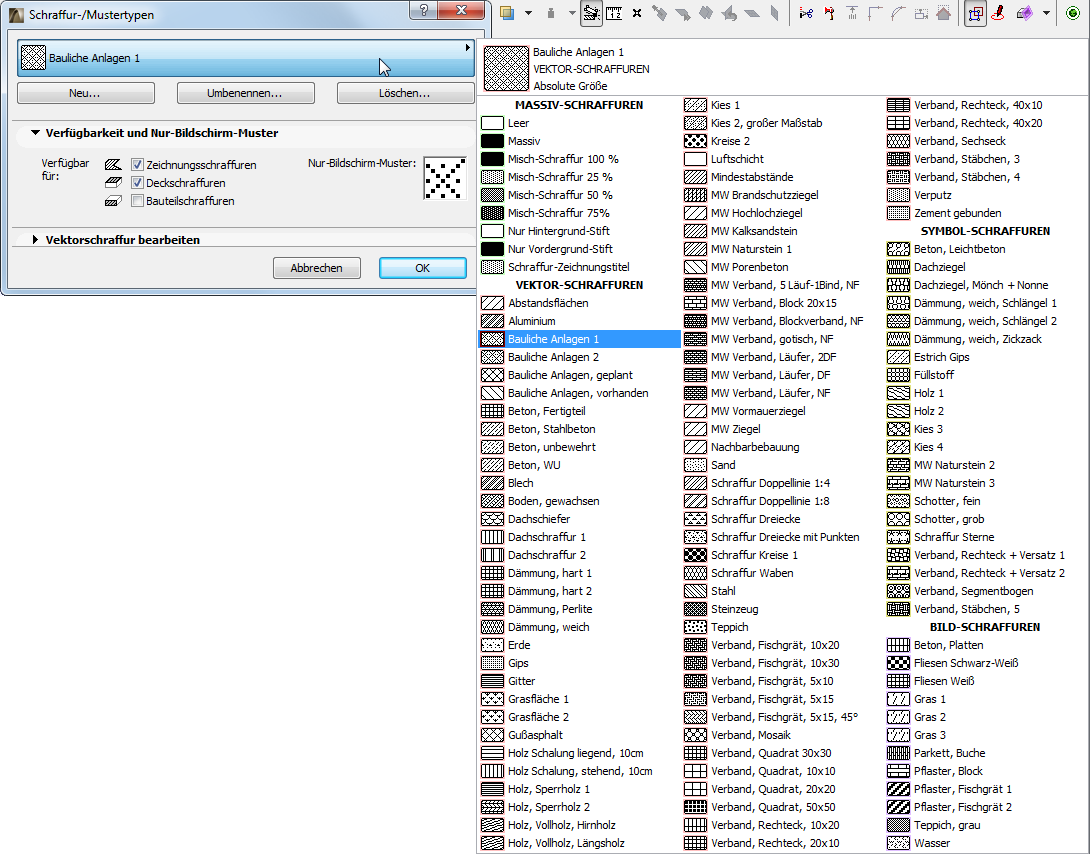Confirm with the OK button
The image size is (1090, 854).
click(x=423, y=268)
